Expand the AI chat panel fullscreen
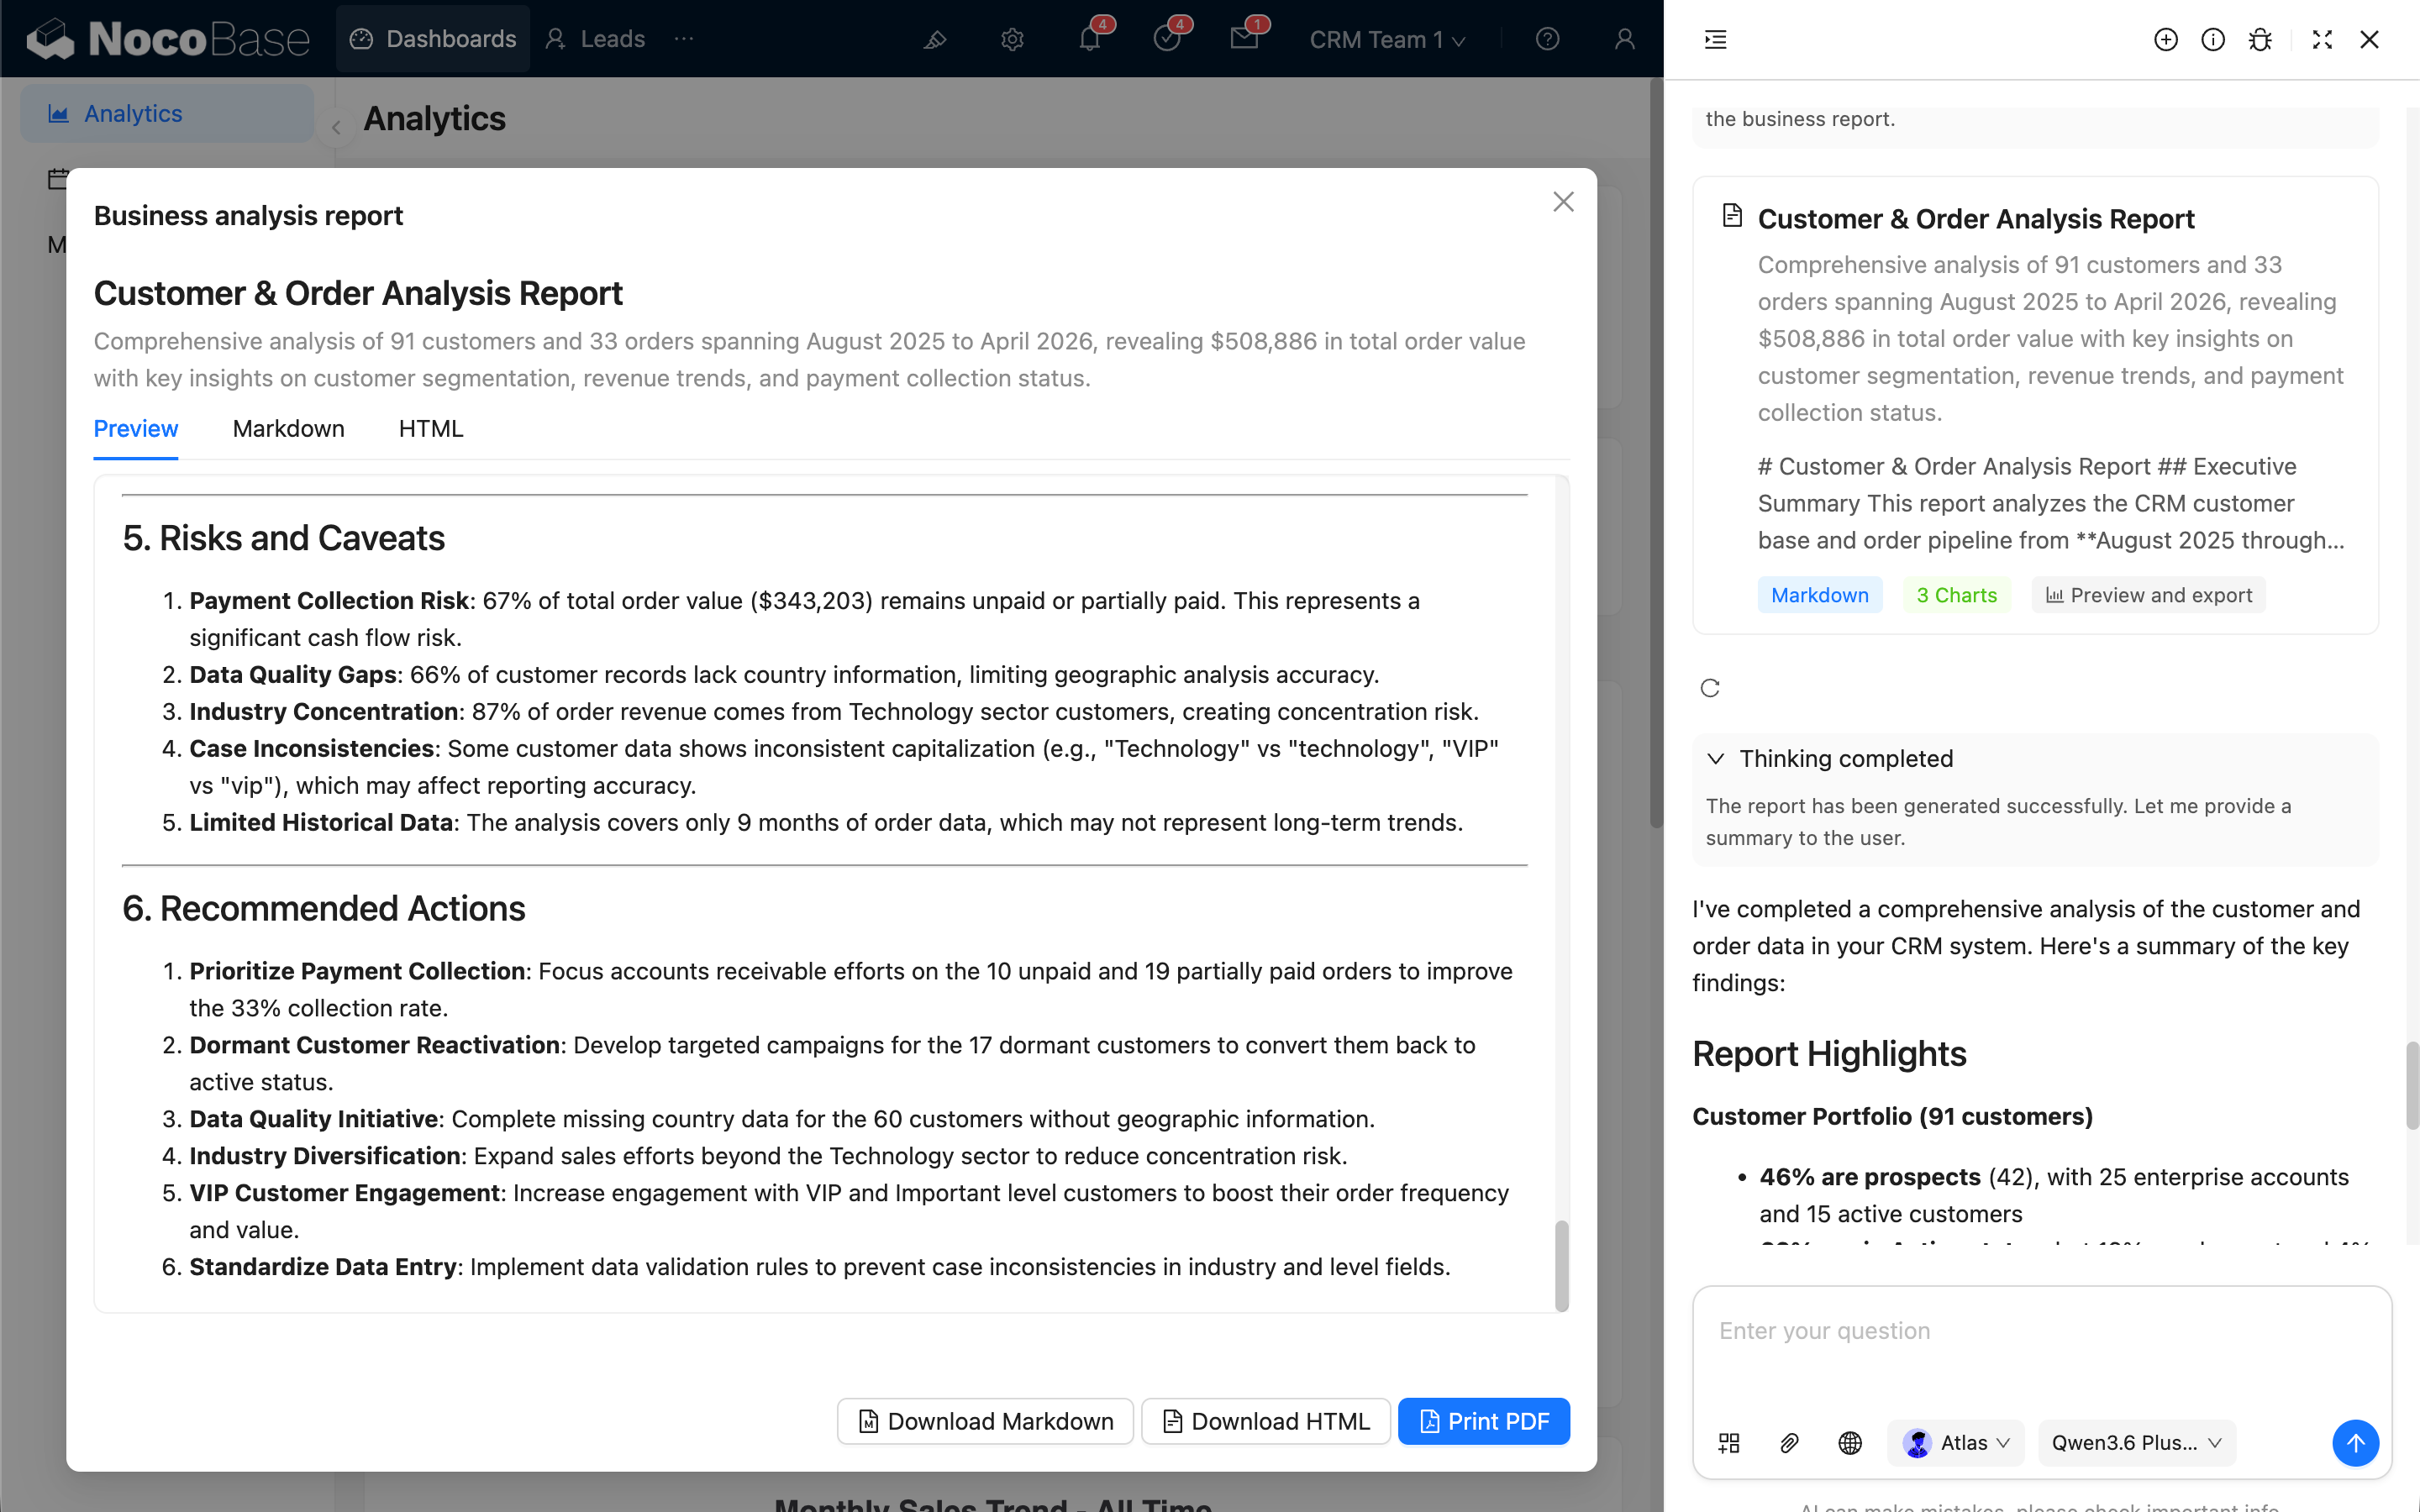 click(2322, 40)
